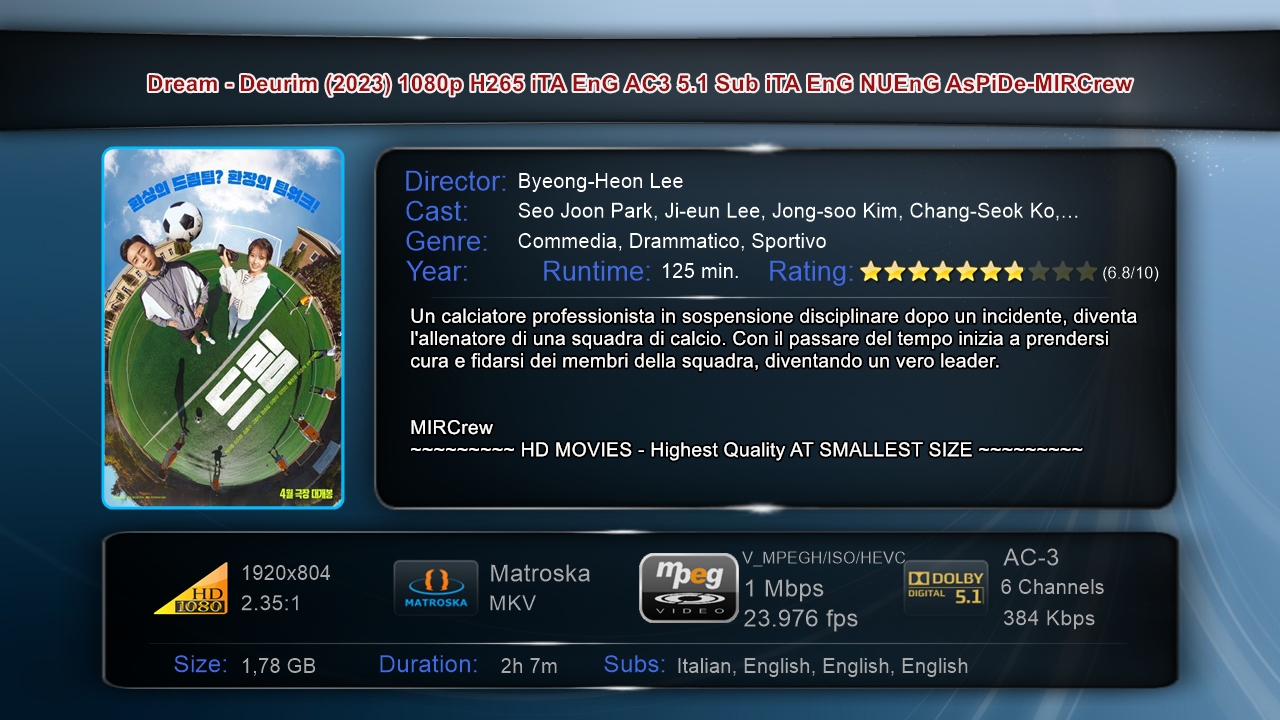Click the genre text Commedia, Drammatico, Sportivo
The height and width of the screenshot is (720, 1280).
click(x=672, y=241)
